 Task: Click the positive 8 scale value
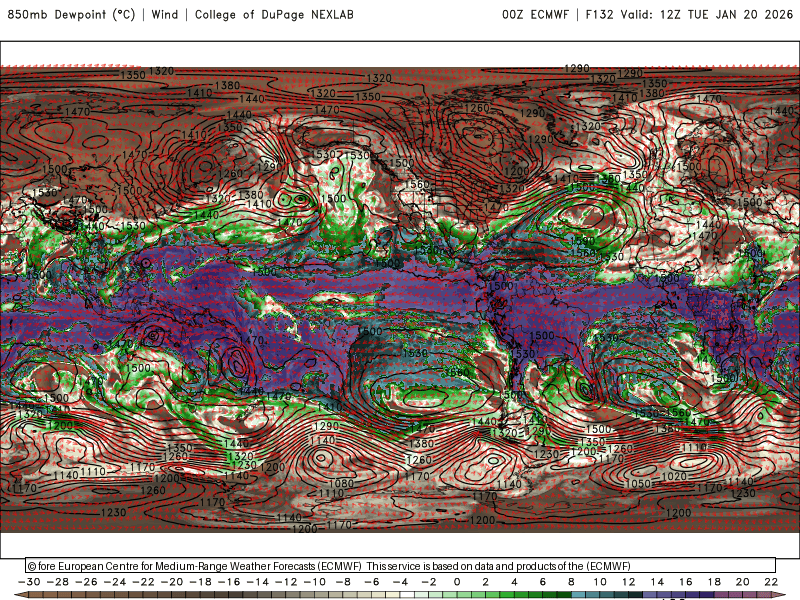571,582
